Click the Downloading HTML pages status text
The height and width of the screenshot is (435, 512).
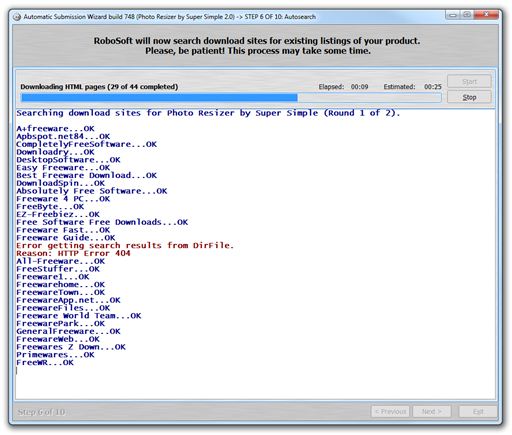point(99,87)
